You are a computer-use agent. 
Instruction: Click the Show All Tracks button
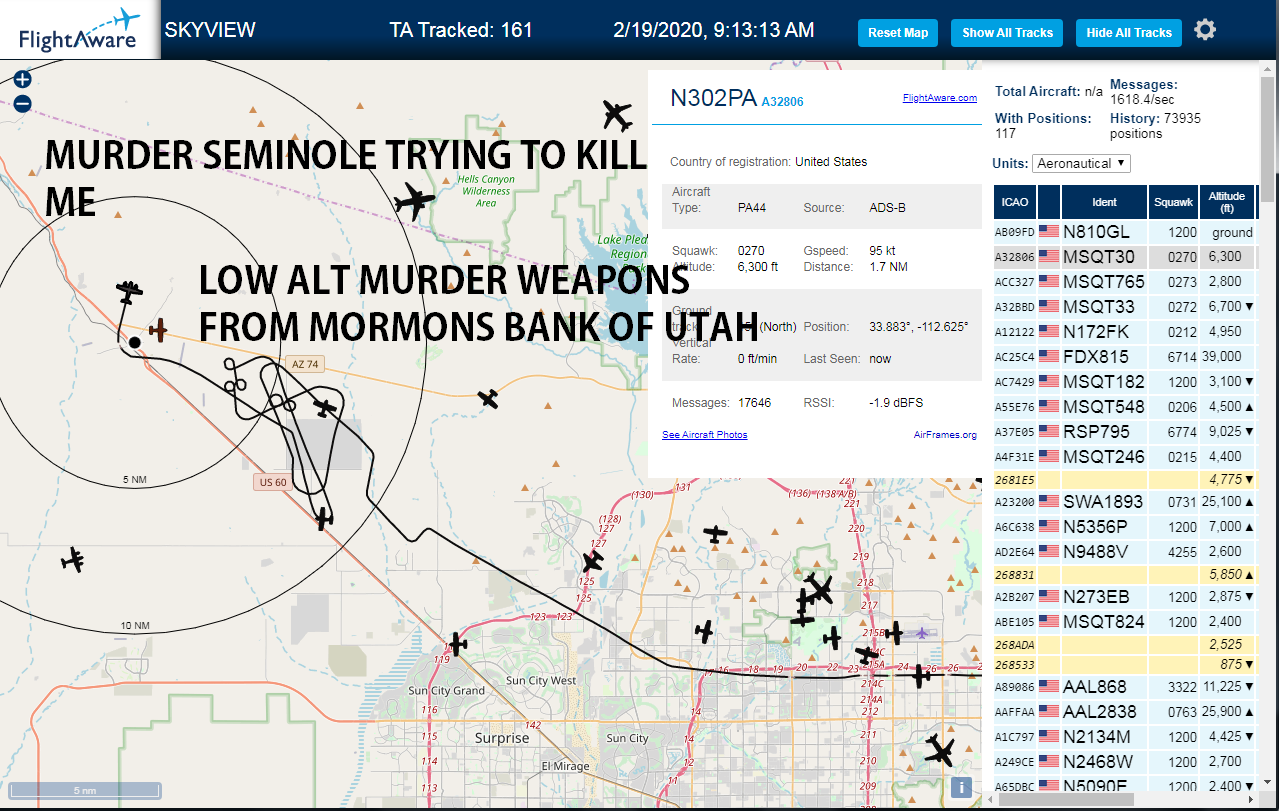[x=1007, y=33]
